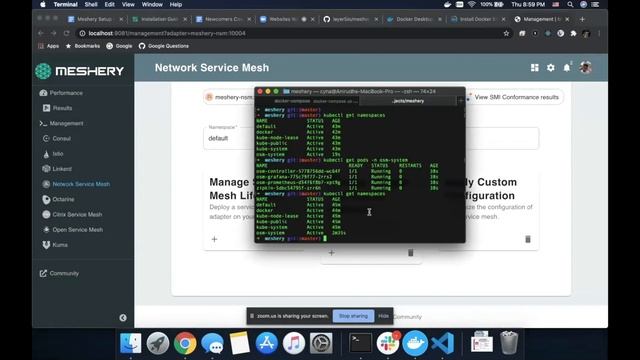640x360 pixels.
Task: Select Citrix Service Mesh in sidebar
Action: point(72,214)
